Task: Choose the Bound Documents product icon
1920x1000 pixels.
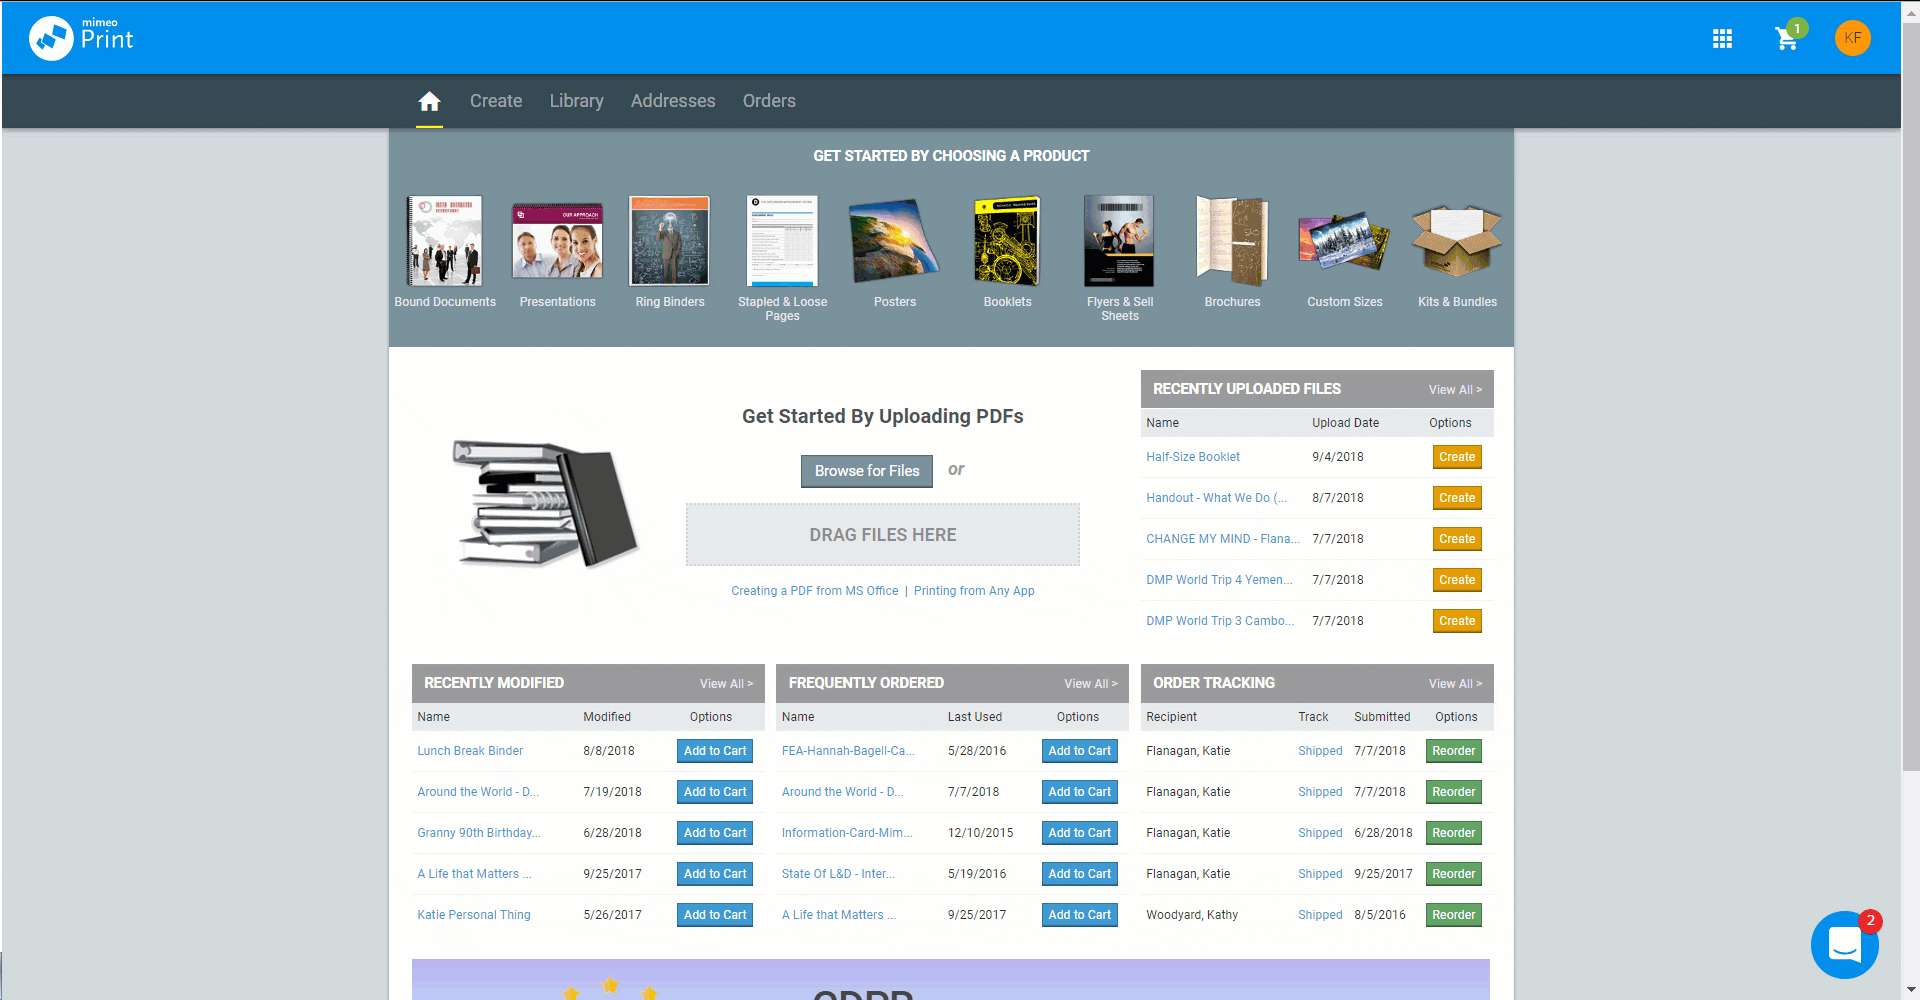Action: pos(445,242)
